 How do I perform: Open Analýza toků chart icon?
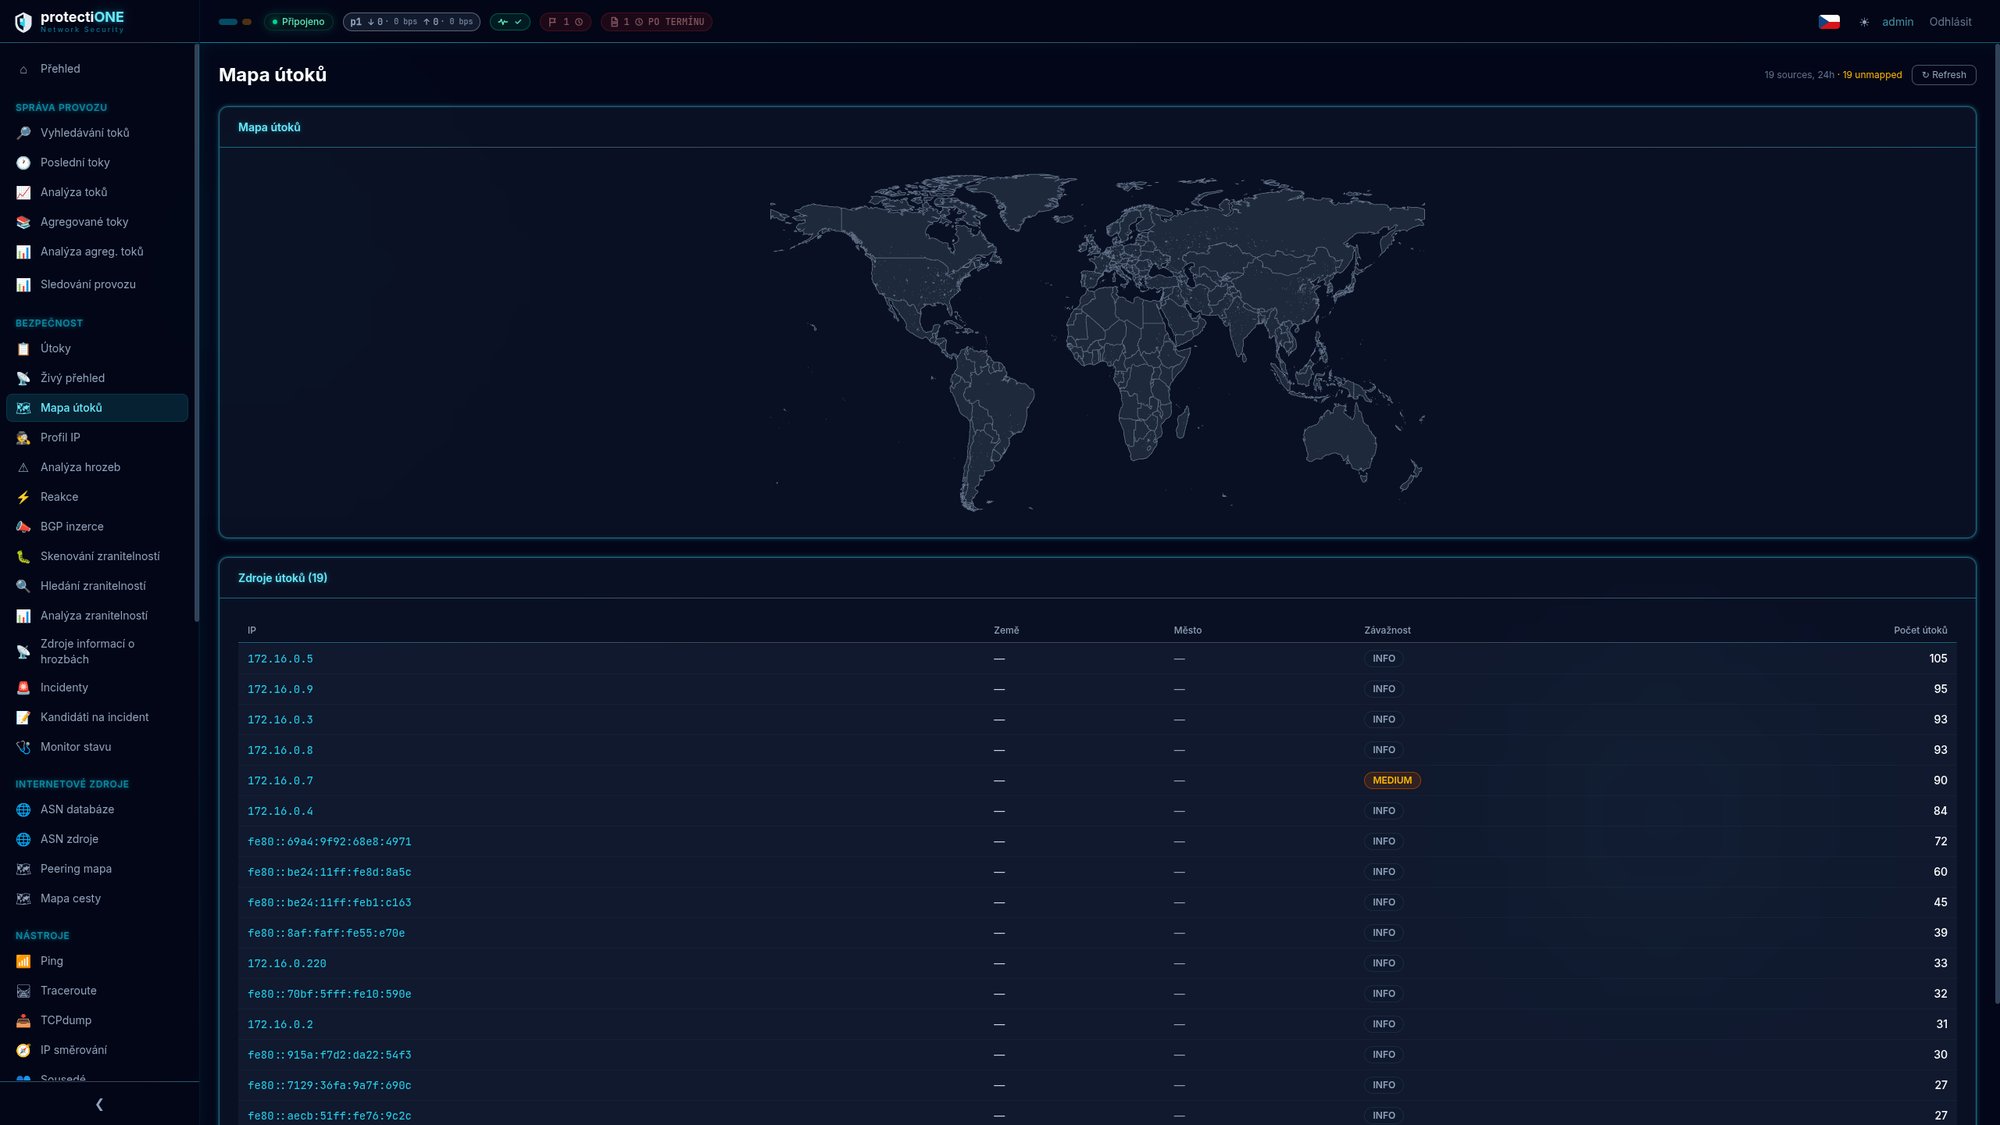(x=23, y=193)
